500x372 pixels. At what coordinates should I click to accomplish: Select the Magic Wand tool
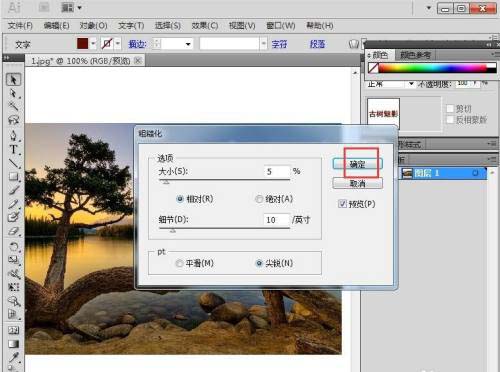13,106
